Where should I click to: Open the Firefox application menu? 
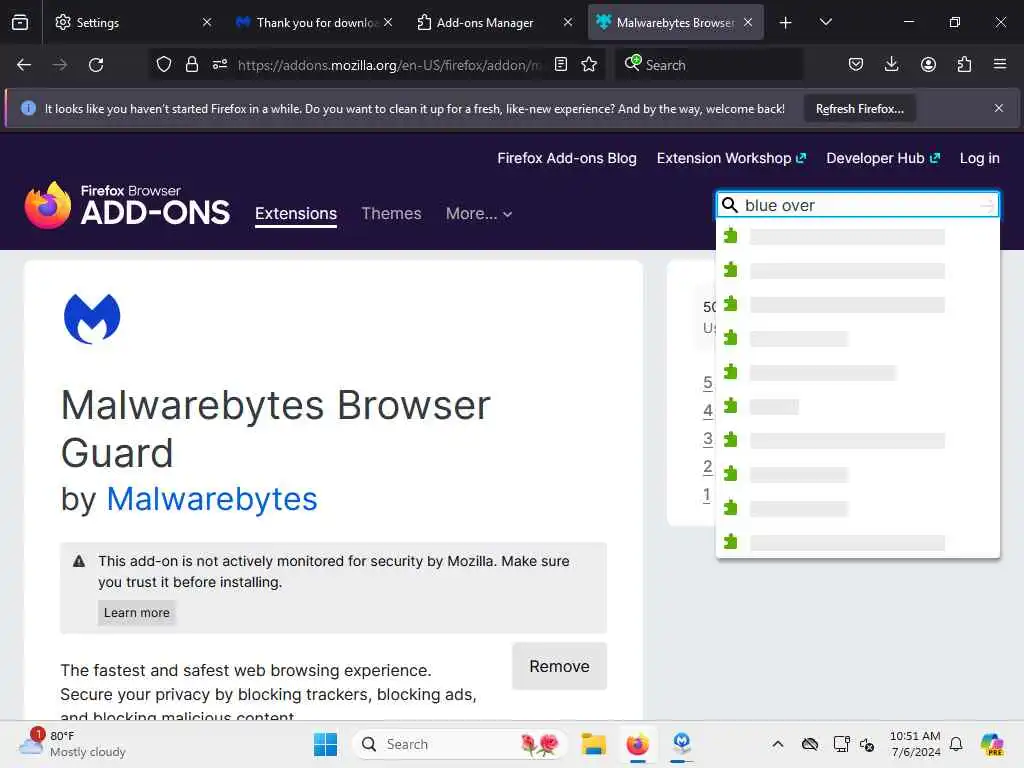pos(1000,64)
